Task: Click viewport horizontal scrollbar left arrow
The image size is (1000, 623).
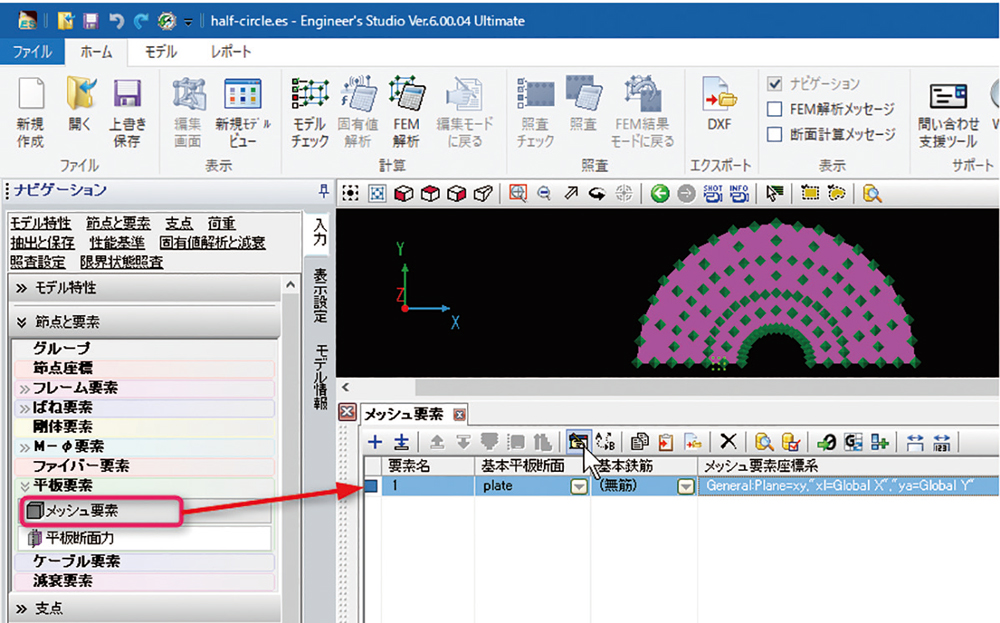Action: [x=345, y=387]
